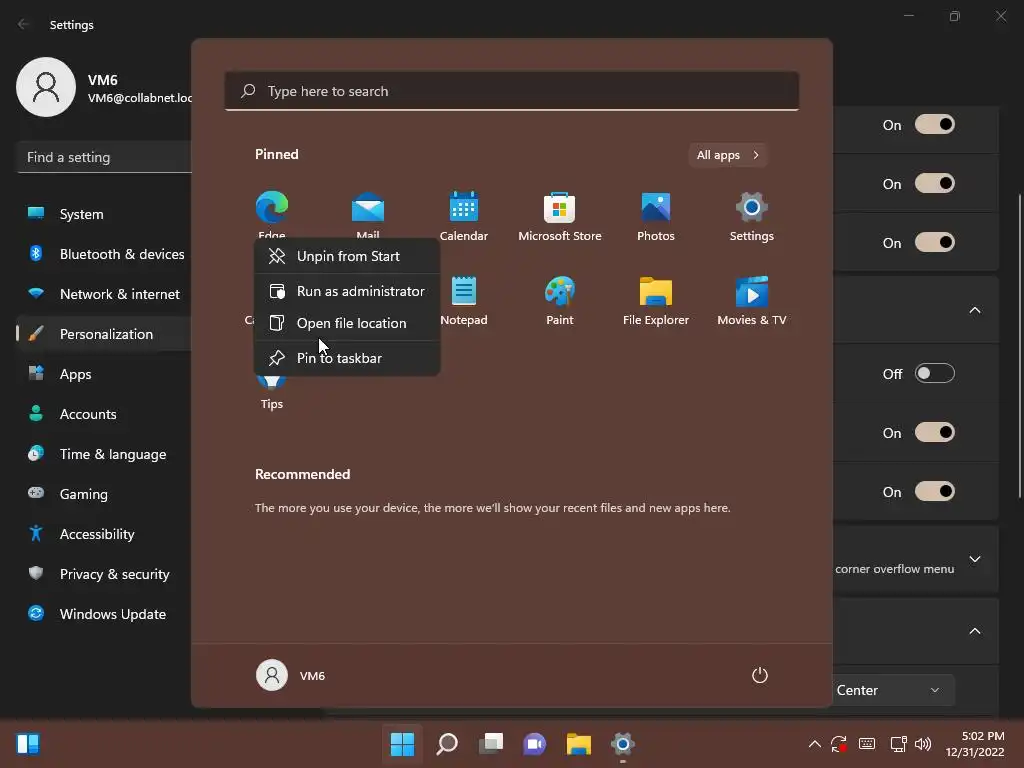Viewport: 1024px width, 768px height.
Task: Select the Personalization category
Action: 104,334
